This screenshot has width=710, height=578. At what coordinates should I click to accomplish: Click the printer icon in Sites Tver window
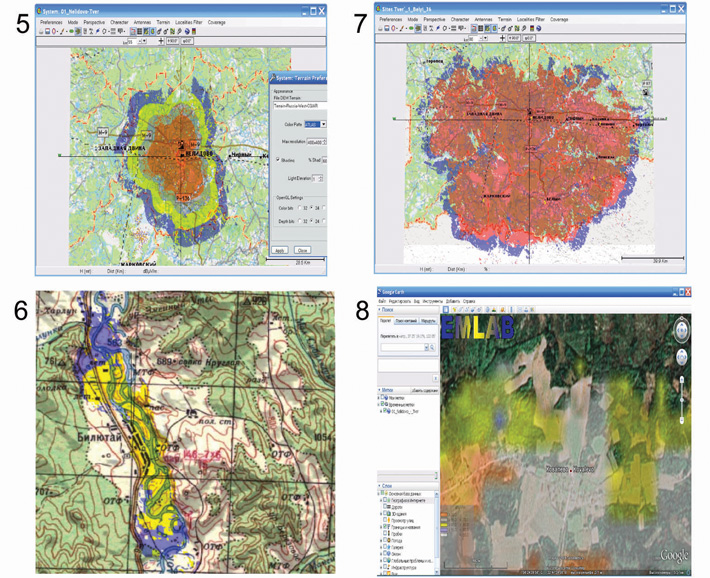(380, 28)
